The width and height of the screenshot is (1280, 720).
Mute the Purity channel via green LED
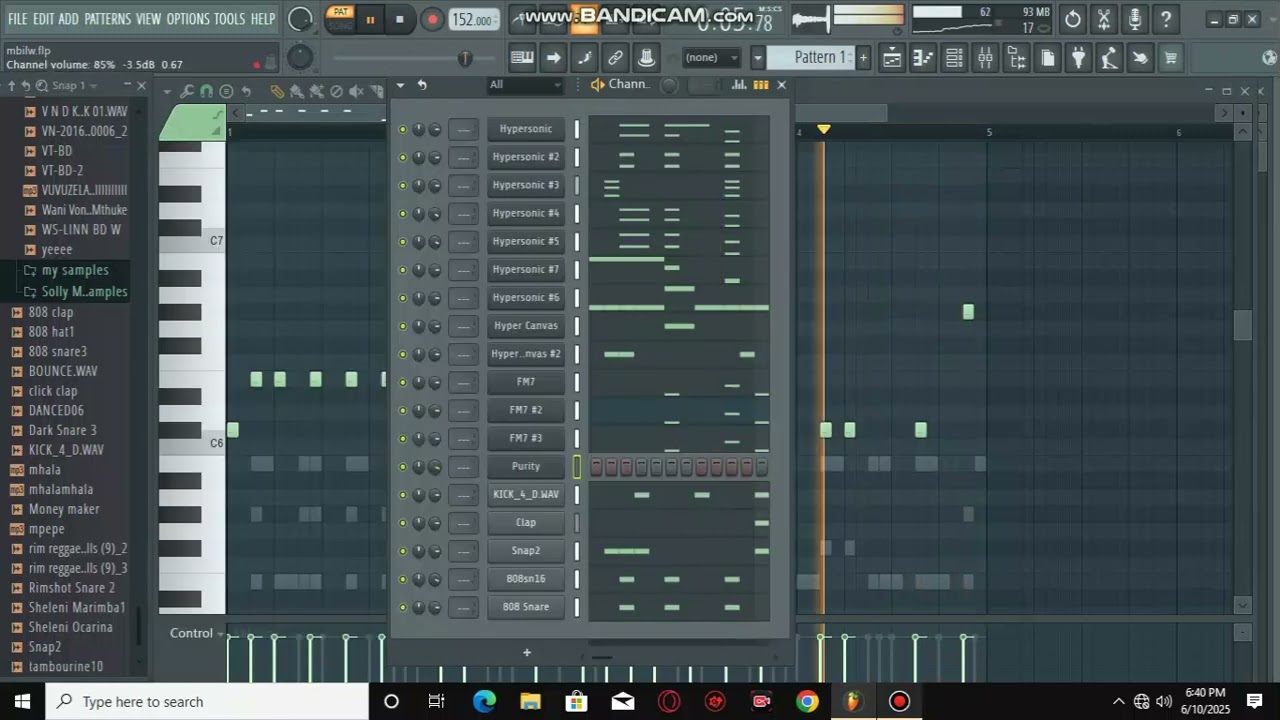coord(403,467)
